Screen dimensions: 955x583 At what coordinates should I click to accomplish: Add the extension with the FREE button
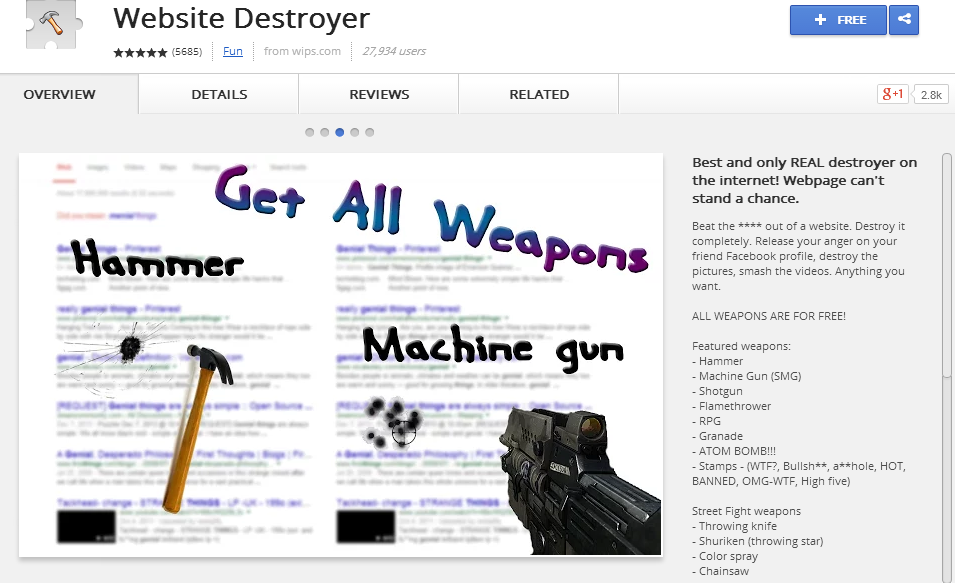[x=839, y=19]
